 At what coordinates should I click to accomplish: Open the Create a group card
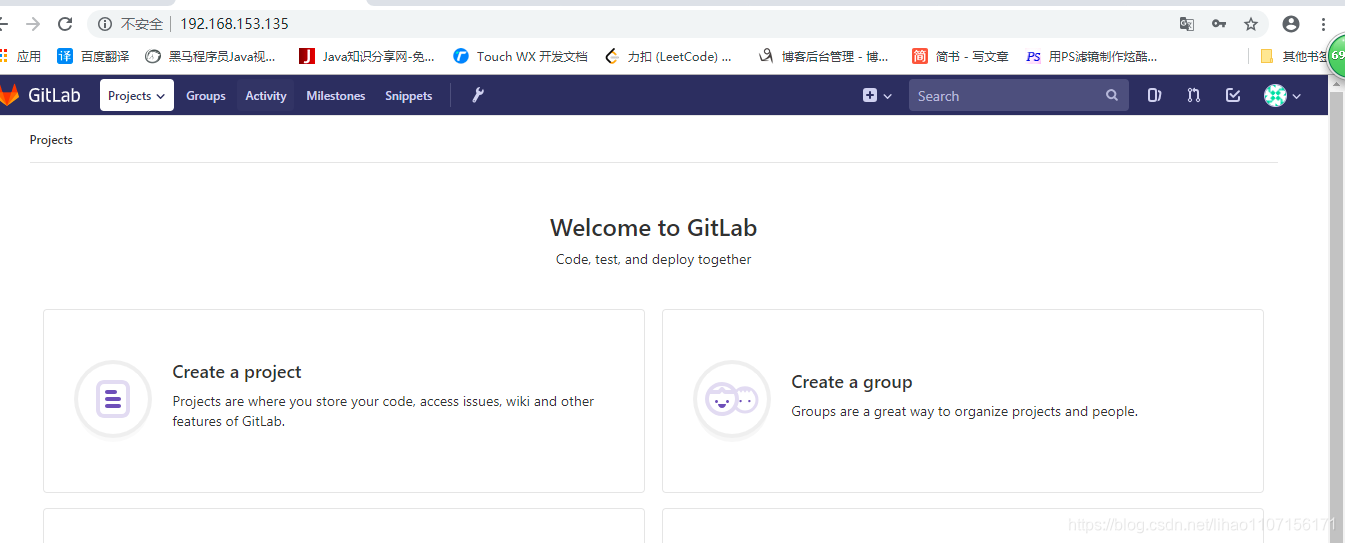coord(963,401)
